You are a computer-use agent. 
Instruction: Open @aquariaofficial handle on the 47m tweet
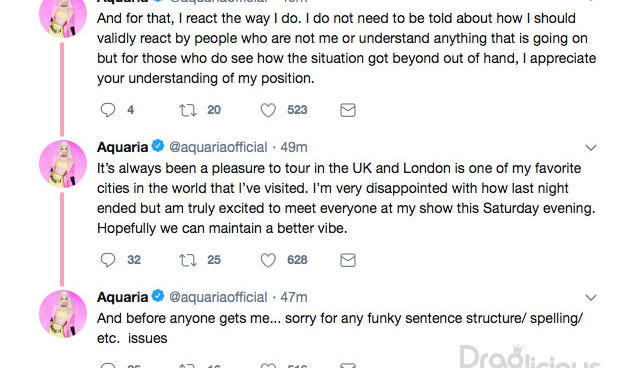click(x=218, y=297)
